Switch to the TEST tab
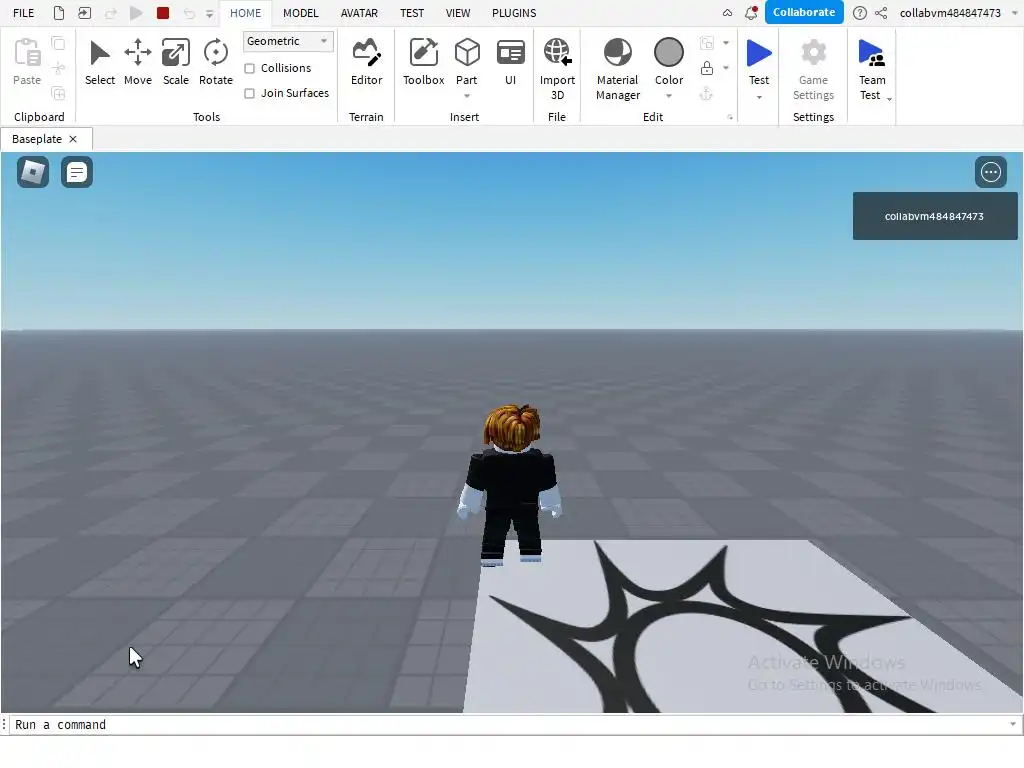Screen dimensions: 1024x768 (x=412, y=12)
